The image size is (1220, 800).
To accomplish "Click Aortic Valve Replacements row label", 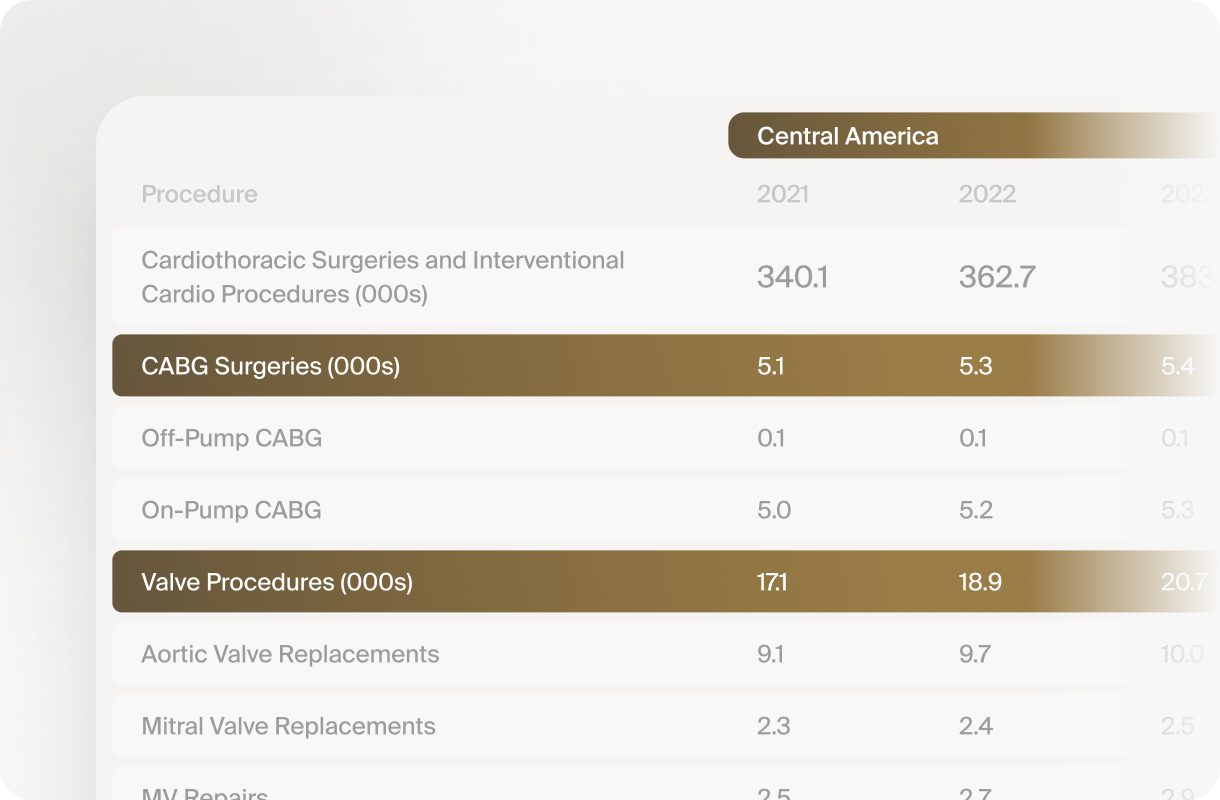I will click(290, 654).
